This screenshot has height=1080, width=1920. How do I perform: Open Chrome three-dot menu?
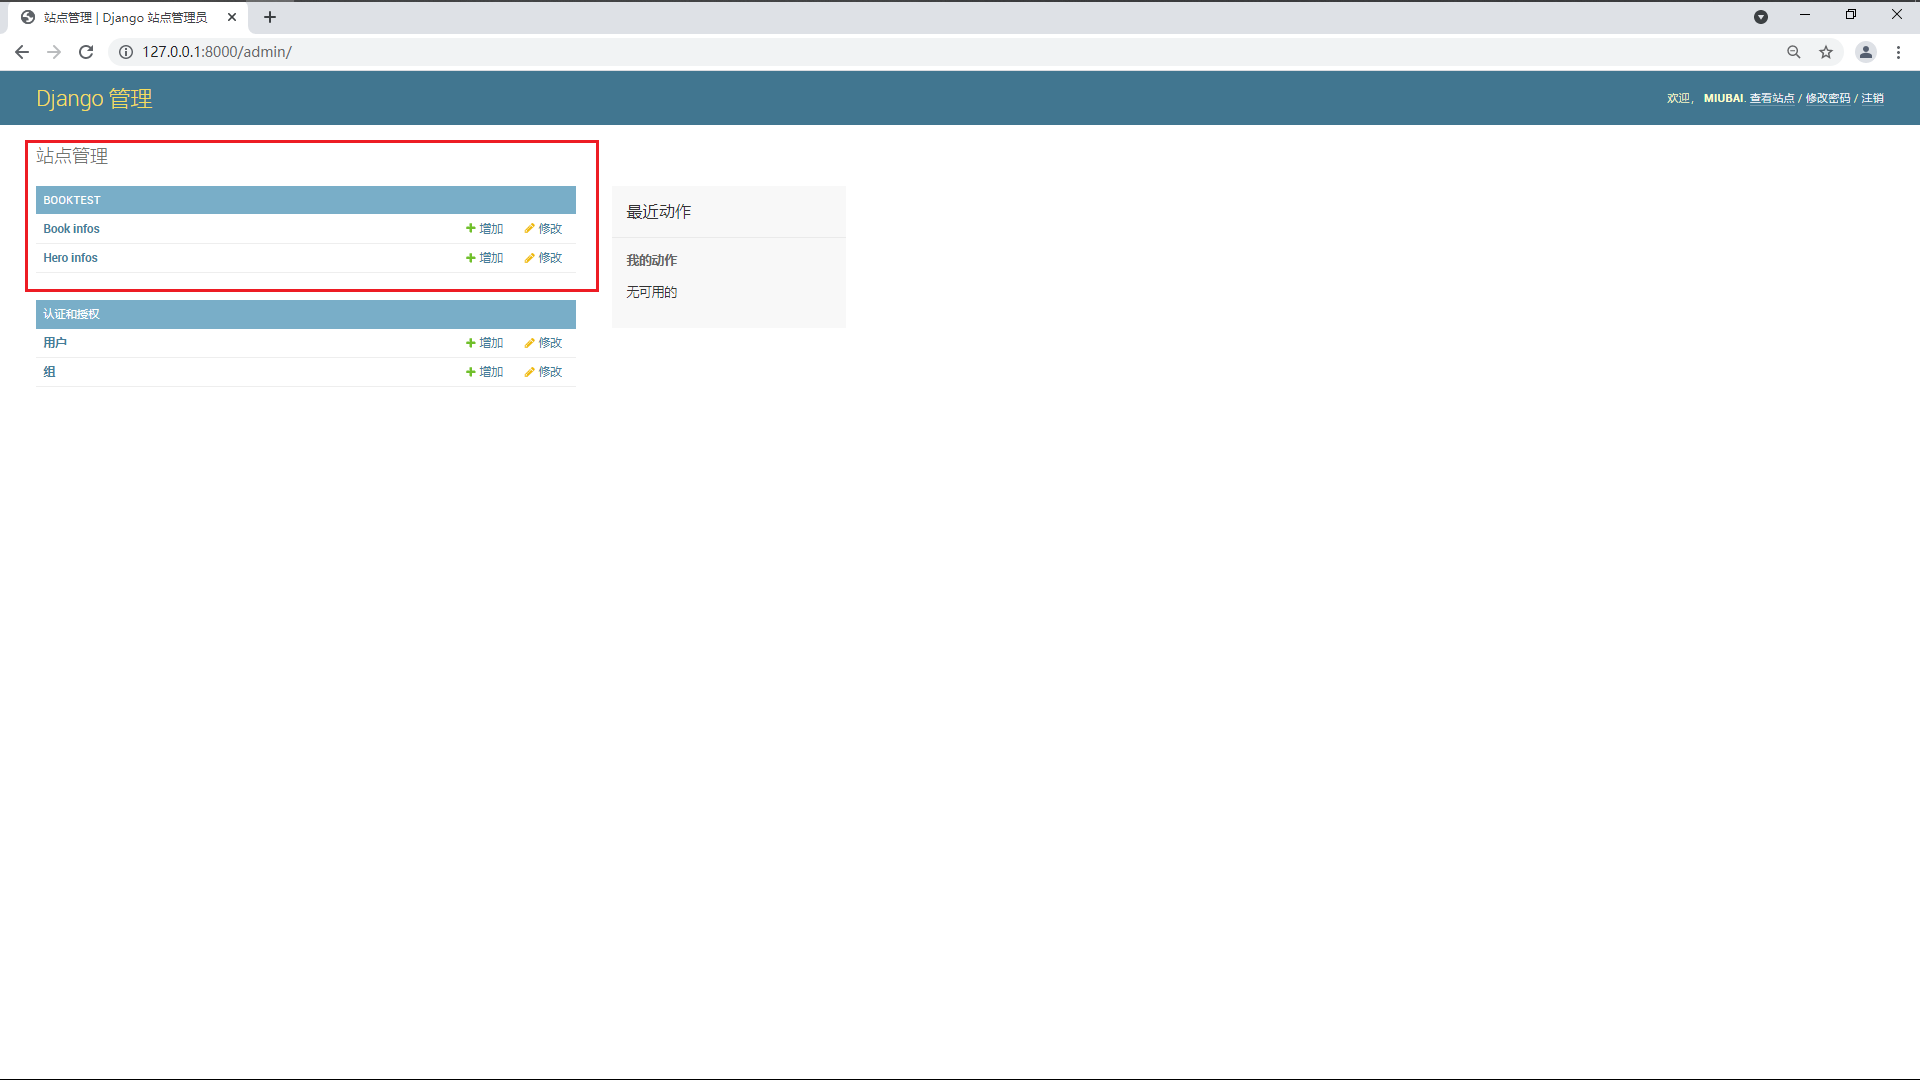pyautogui.click(x=1898, y=52)
